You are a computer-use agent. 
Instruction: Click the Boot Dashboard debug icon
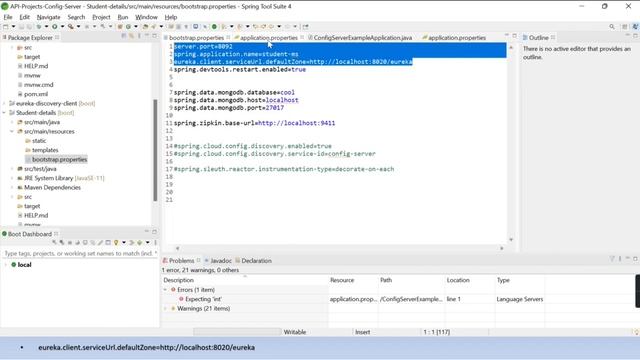point(62,242)
